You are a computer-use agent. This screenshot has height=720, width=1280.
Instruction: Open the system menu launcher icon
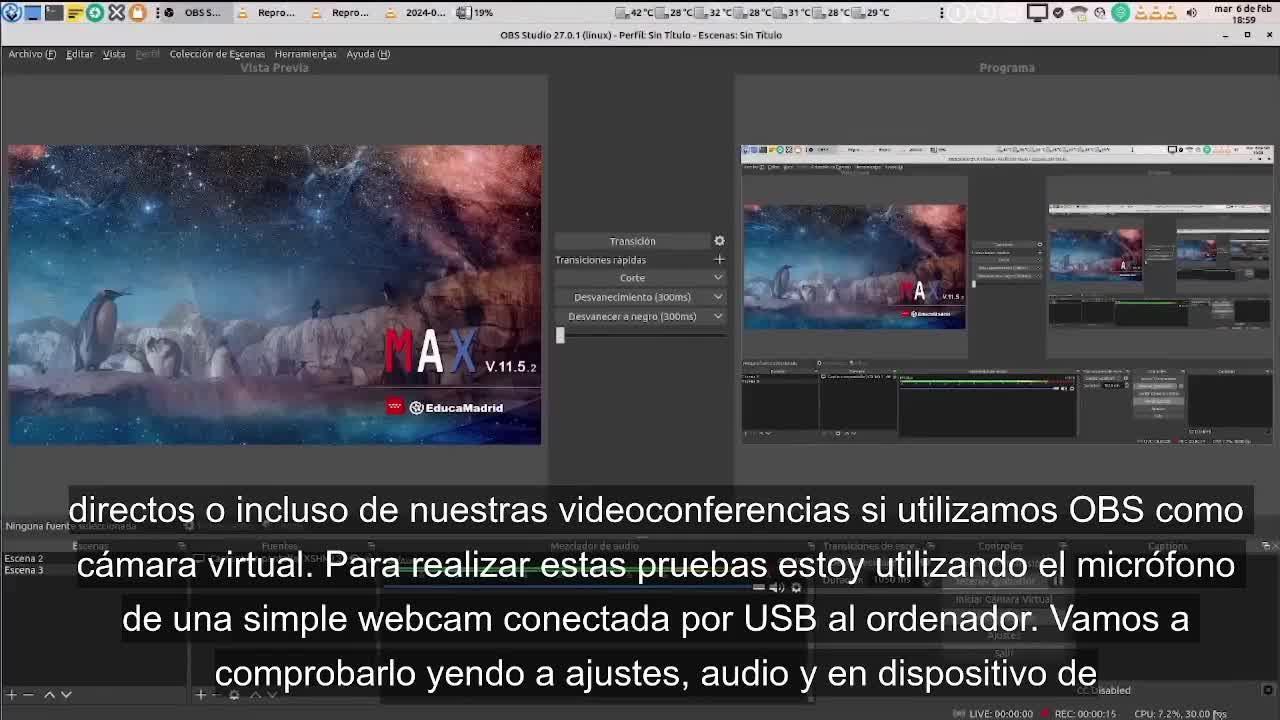click(12, 13)
